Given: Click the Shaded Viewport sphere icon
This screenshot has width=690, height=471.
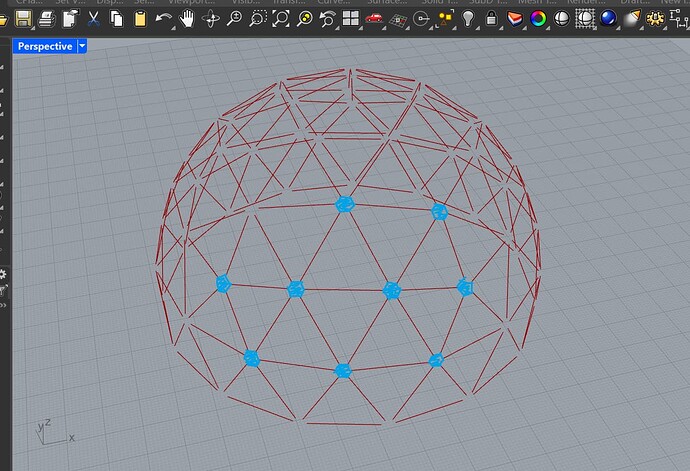Looking at the screenshot, I should tap(562, 18).
